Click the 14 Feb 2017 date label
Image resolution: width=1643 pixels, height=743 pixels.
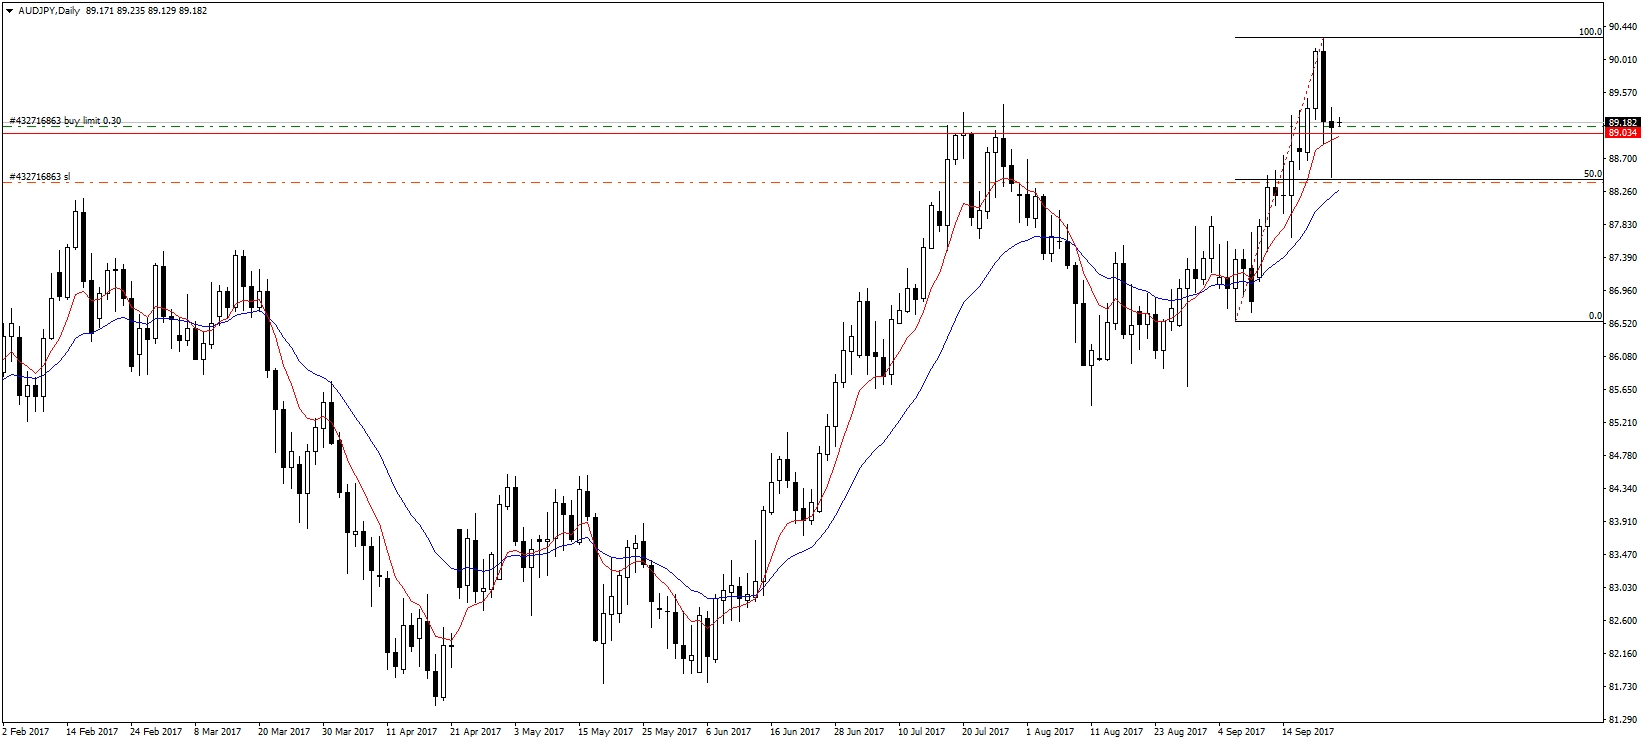coord(92,732)
